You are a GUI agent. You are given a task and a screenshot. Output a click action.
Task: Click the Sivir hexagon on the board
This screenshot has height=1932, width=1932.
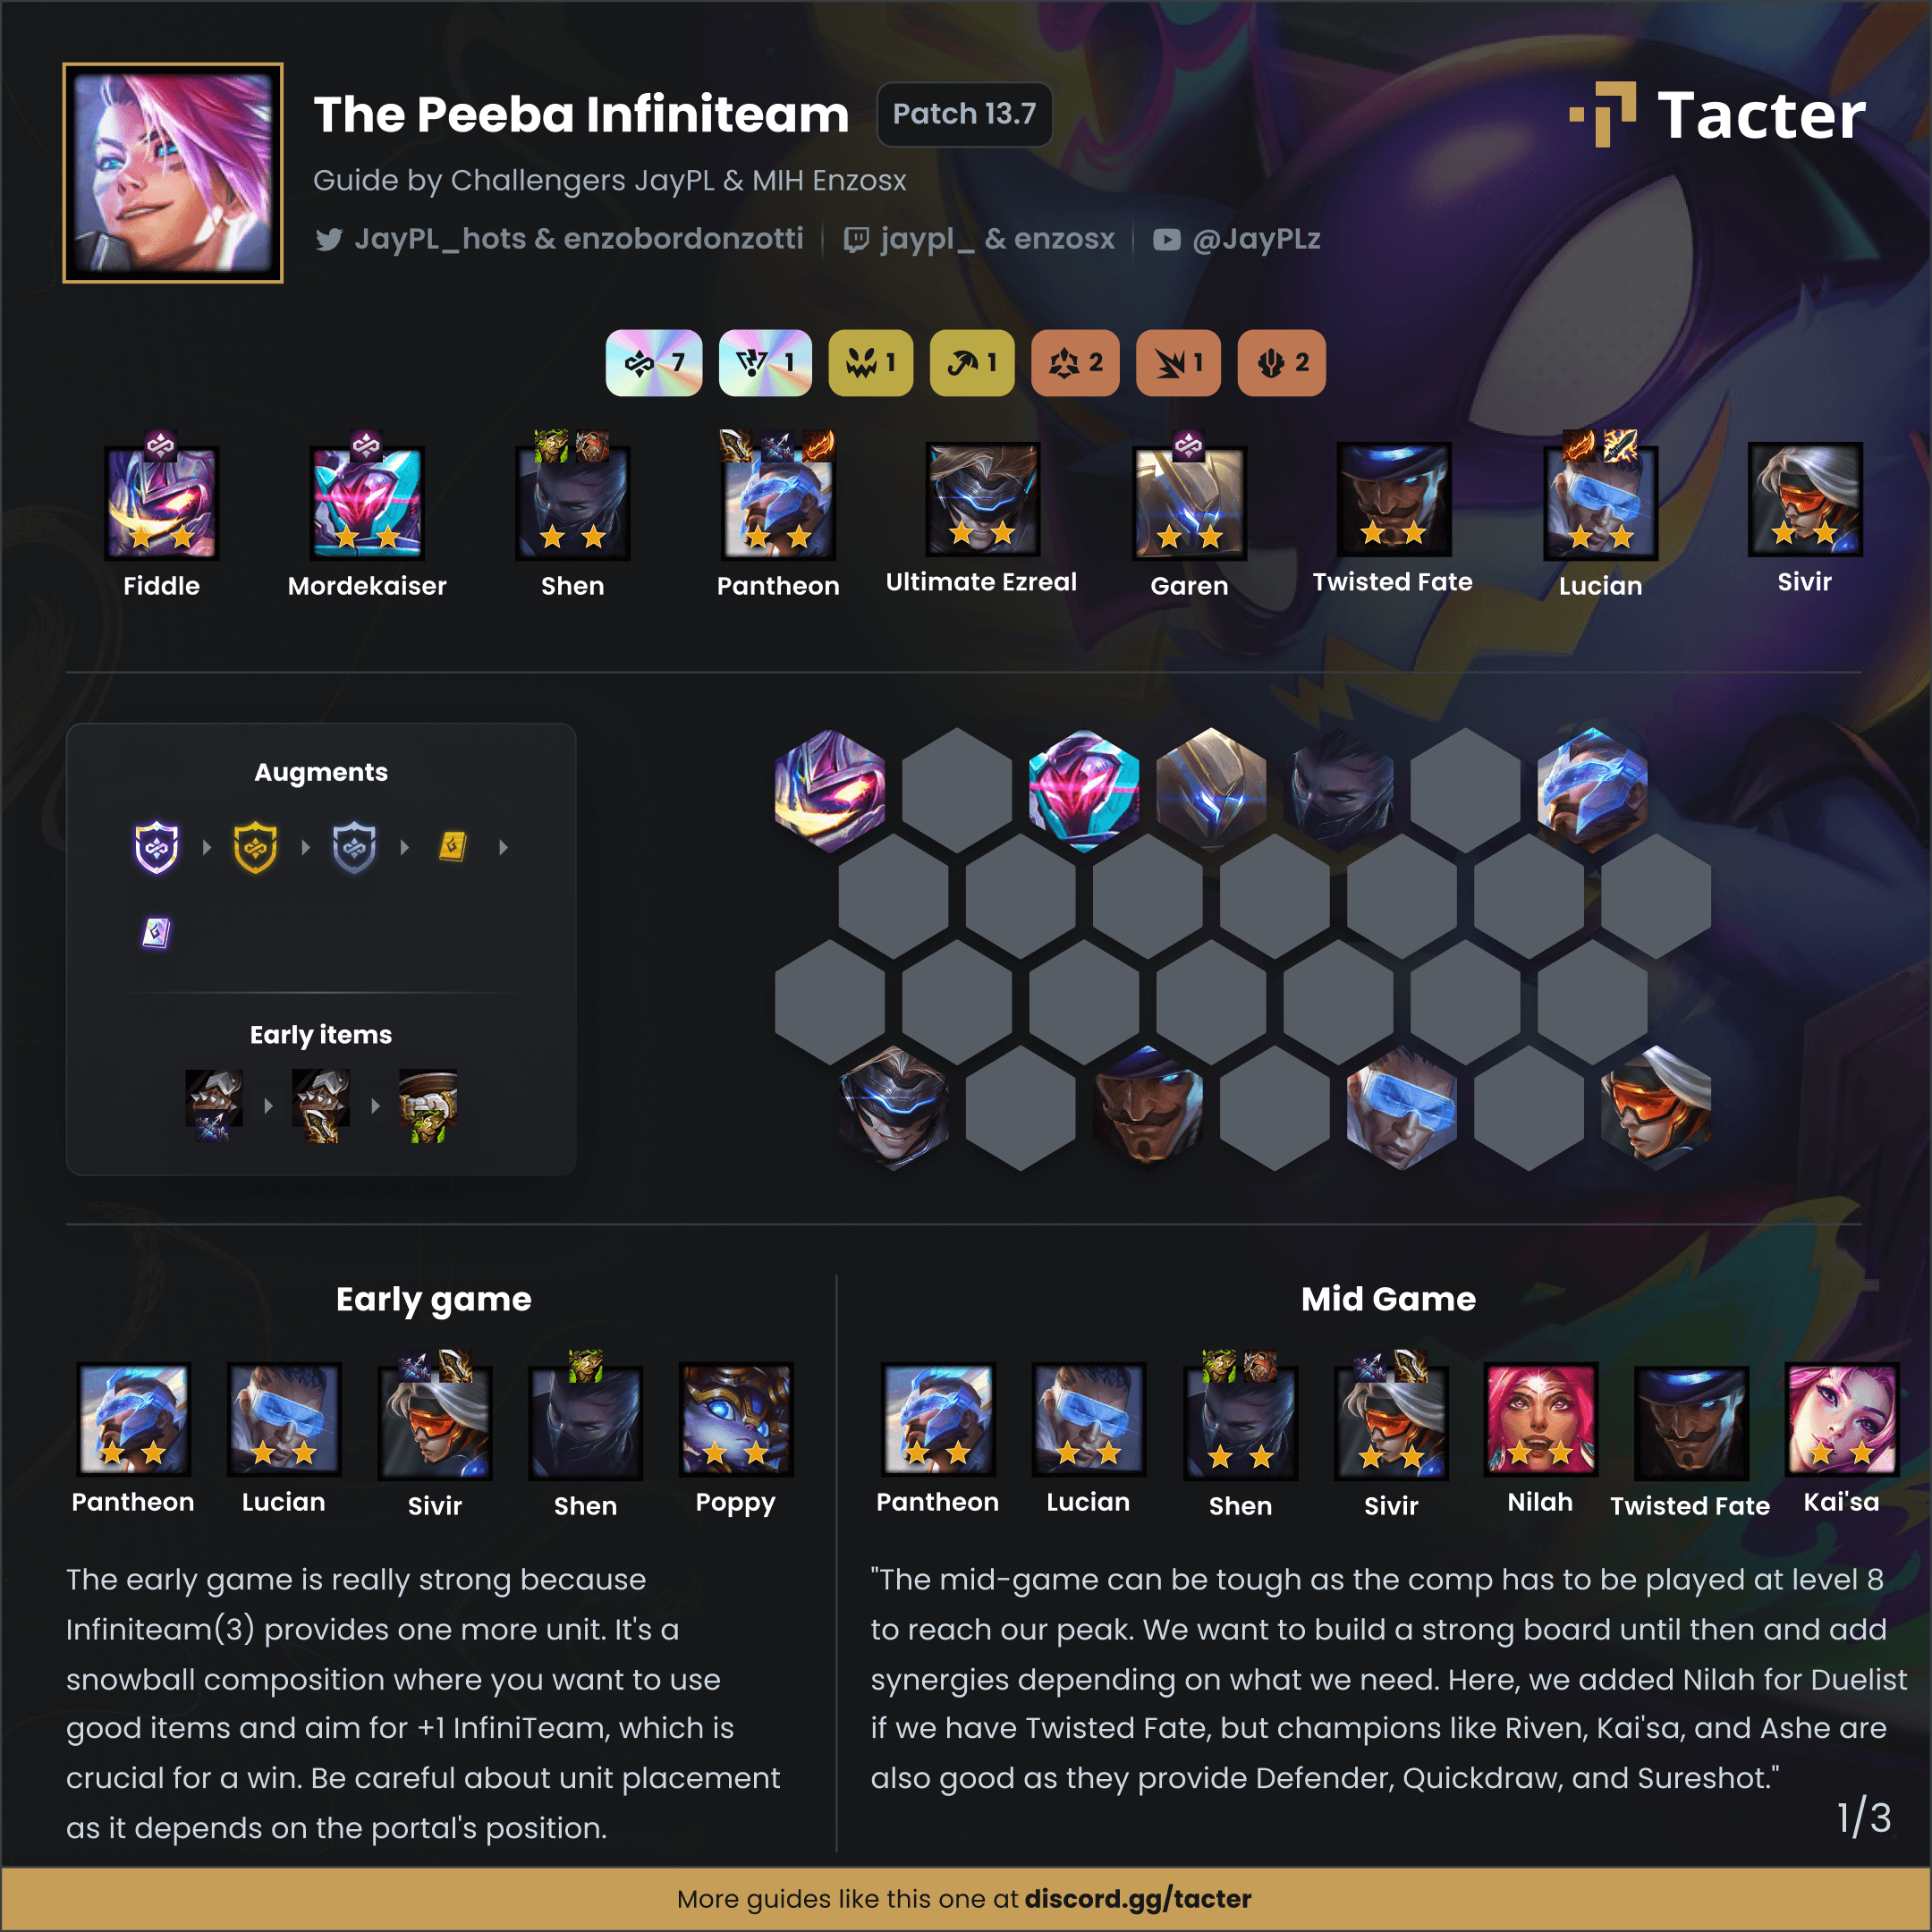click(1656, 1106)
